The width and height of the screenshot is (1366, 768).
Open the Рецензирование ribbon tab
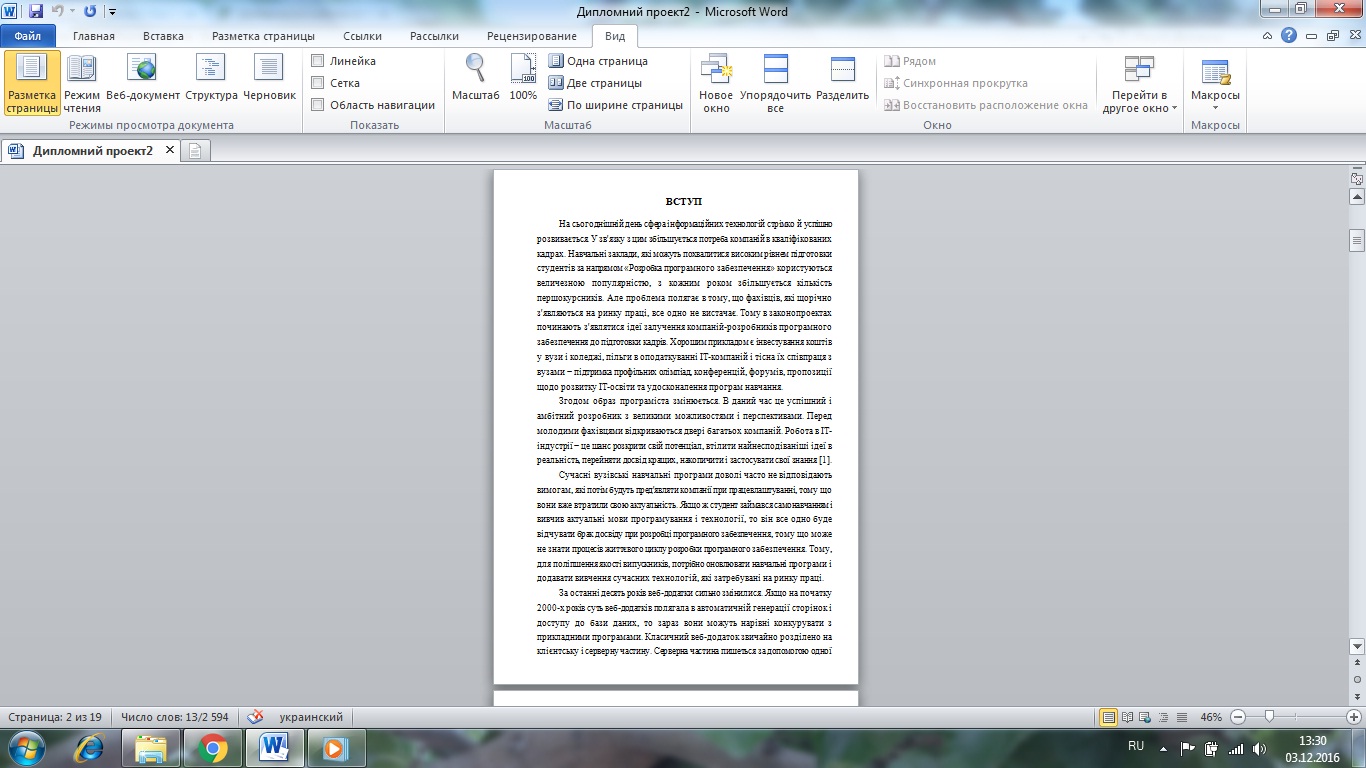pos(533,36)
